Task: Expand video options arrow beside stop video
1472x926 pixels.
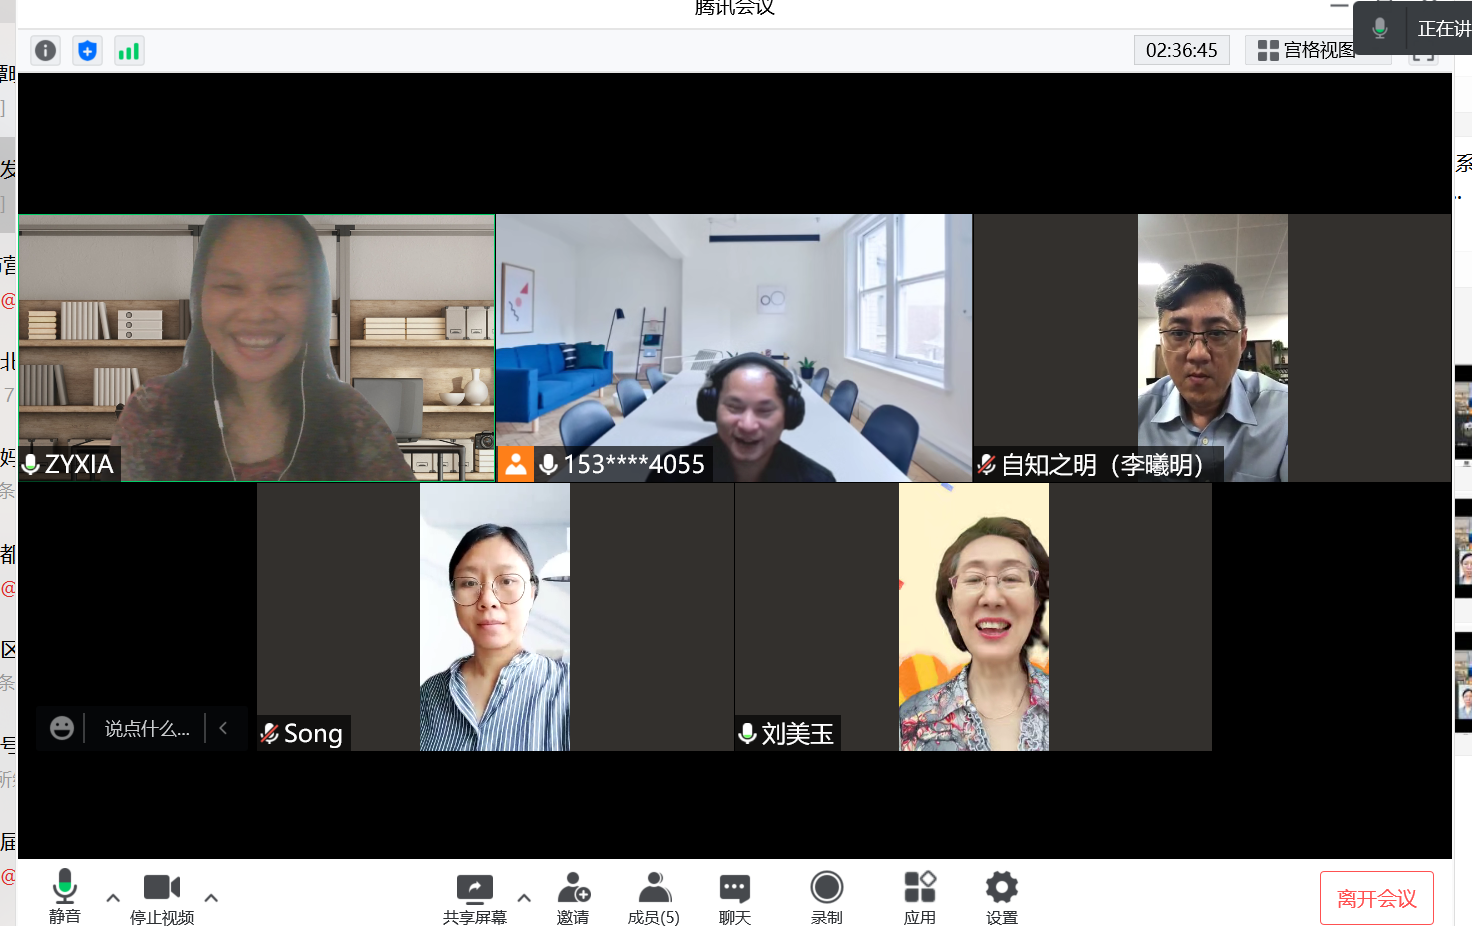Action: pyautogui.click(x=211, y=898)
